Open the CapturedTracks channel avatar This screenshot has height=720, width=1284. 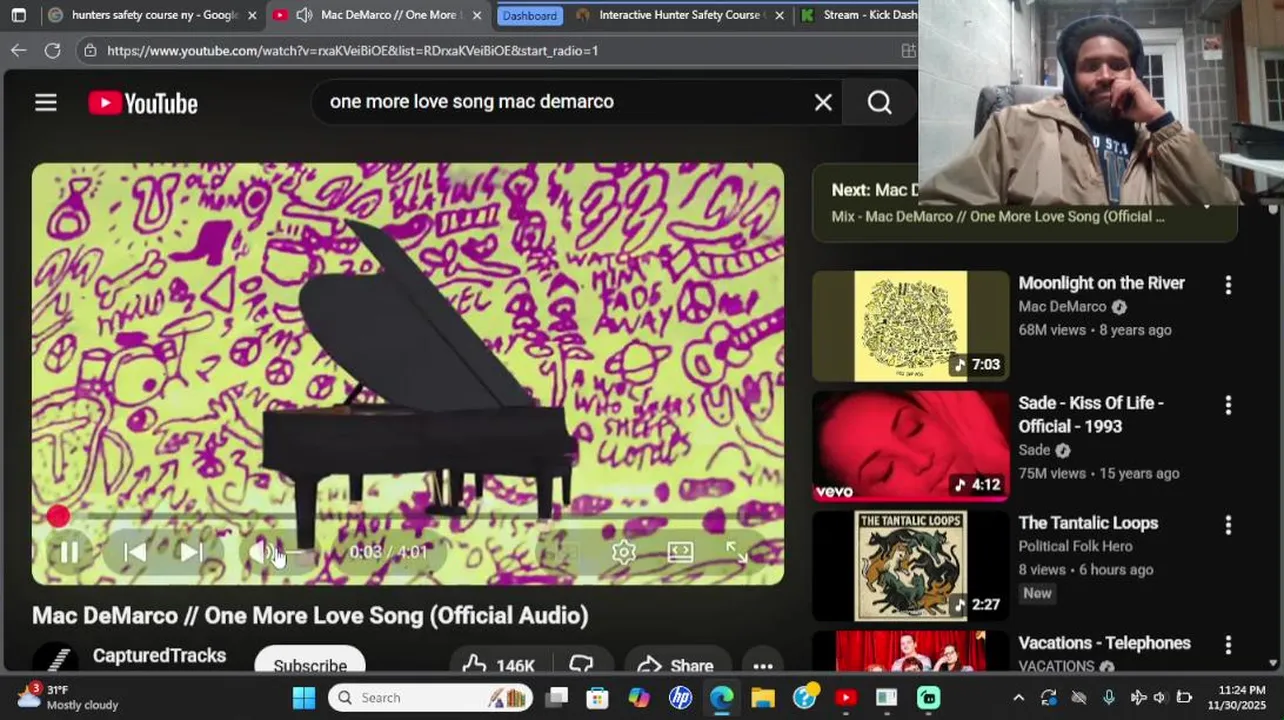55,658
